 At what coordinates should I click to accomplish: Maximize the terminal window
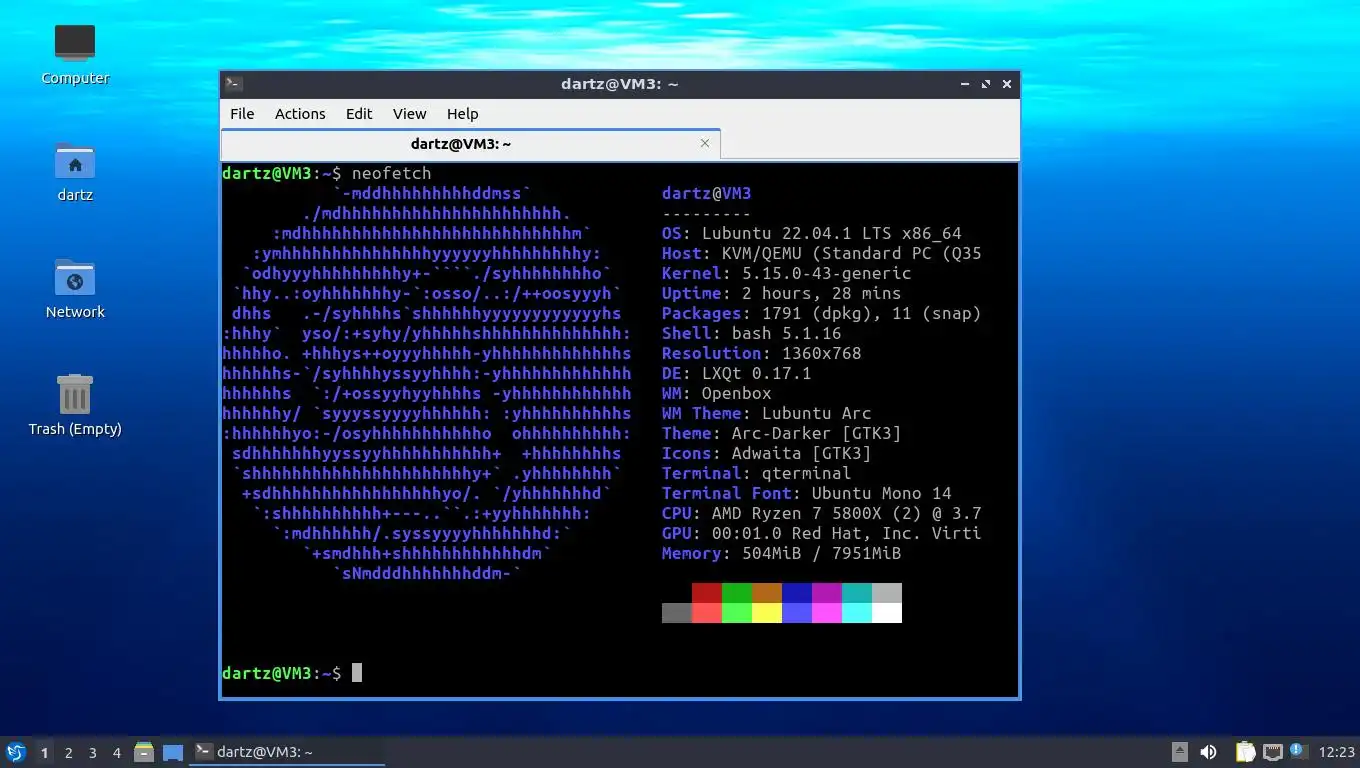[986, 84]
